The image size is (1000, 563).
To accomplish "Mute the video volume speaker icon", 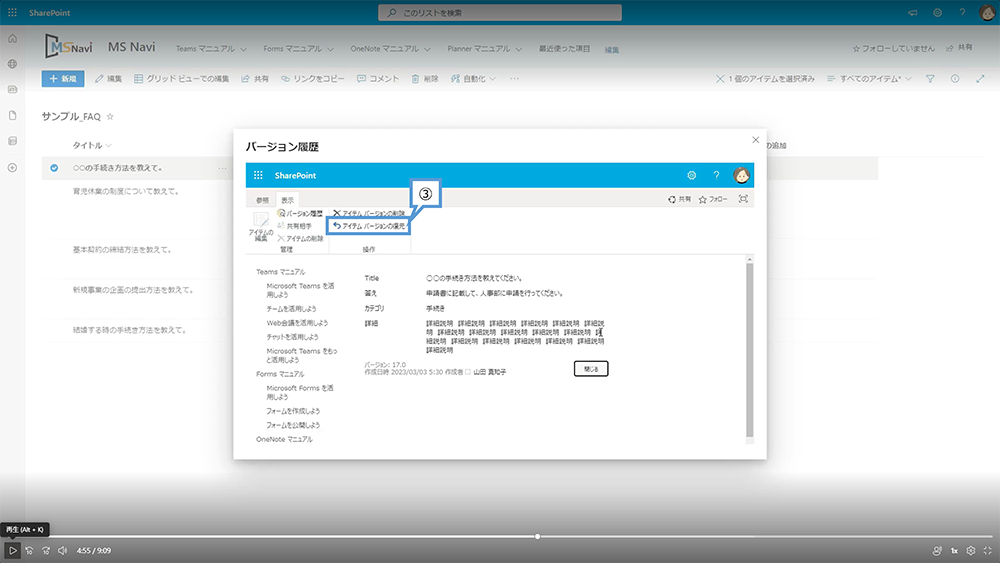I will (x=62, y=550).
